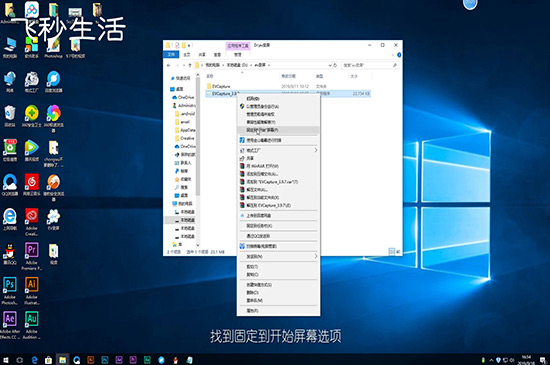The image size is (550, 365).
Task: Click the Windows Start button
Action: pos(6,360)
